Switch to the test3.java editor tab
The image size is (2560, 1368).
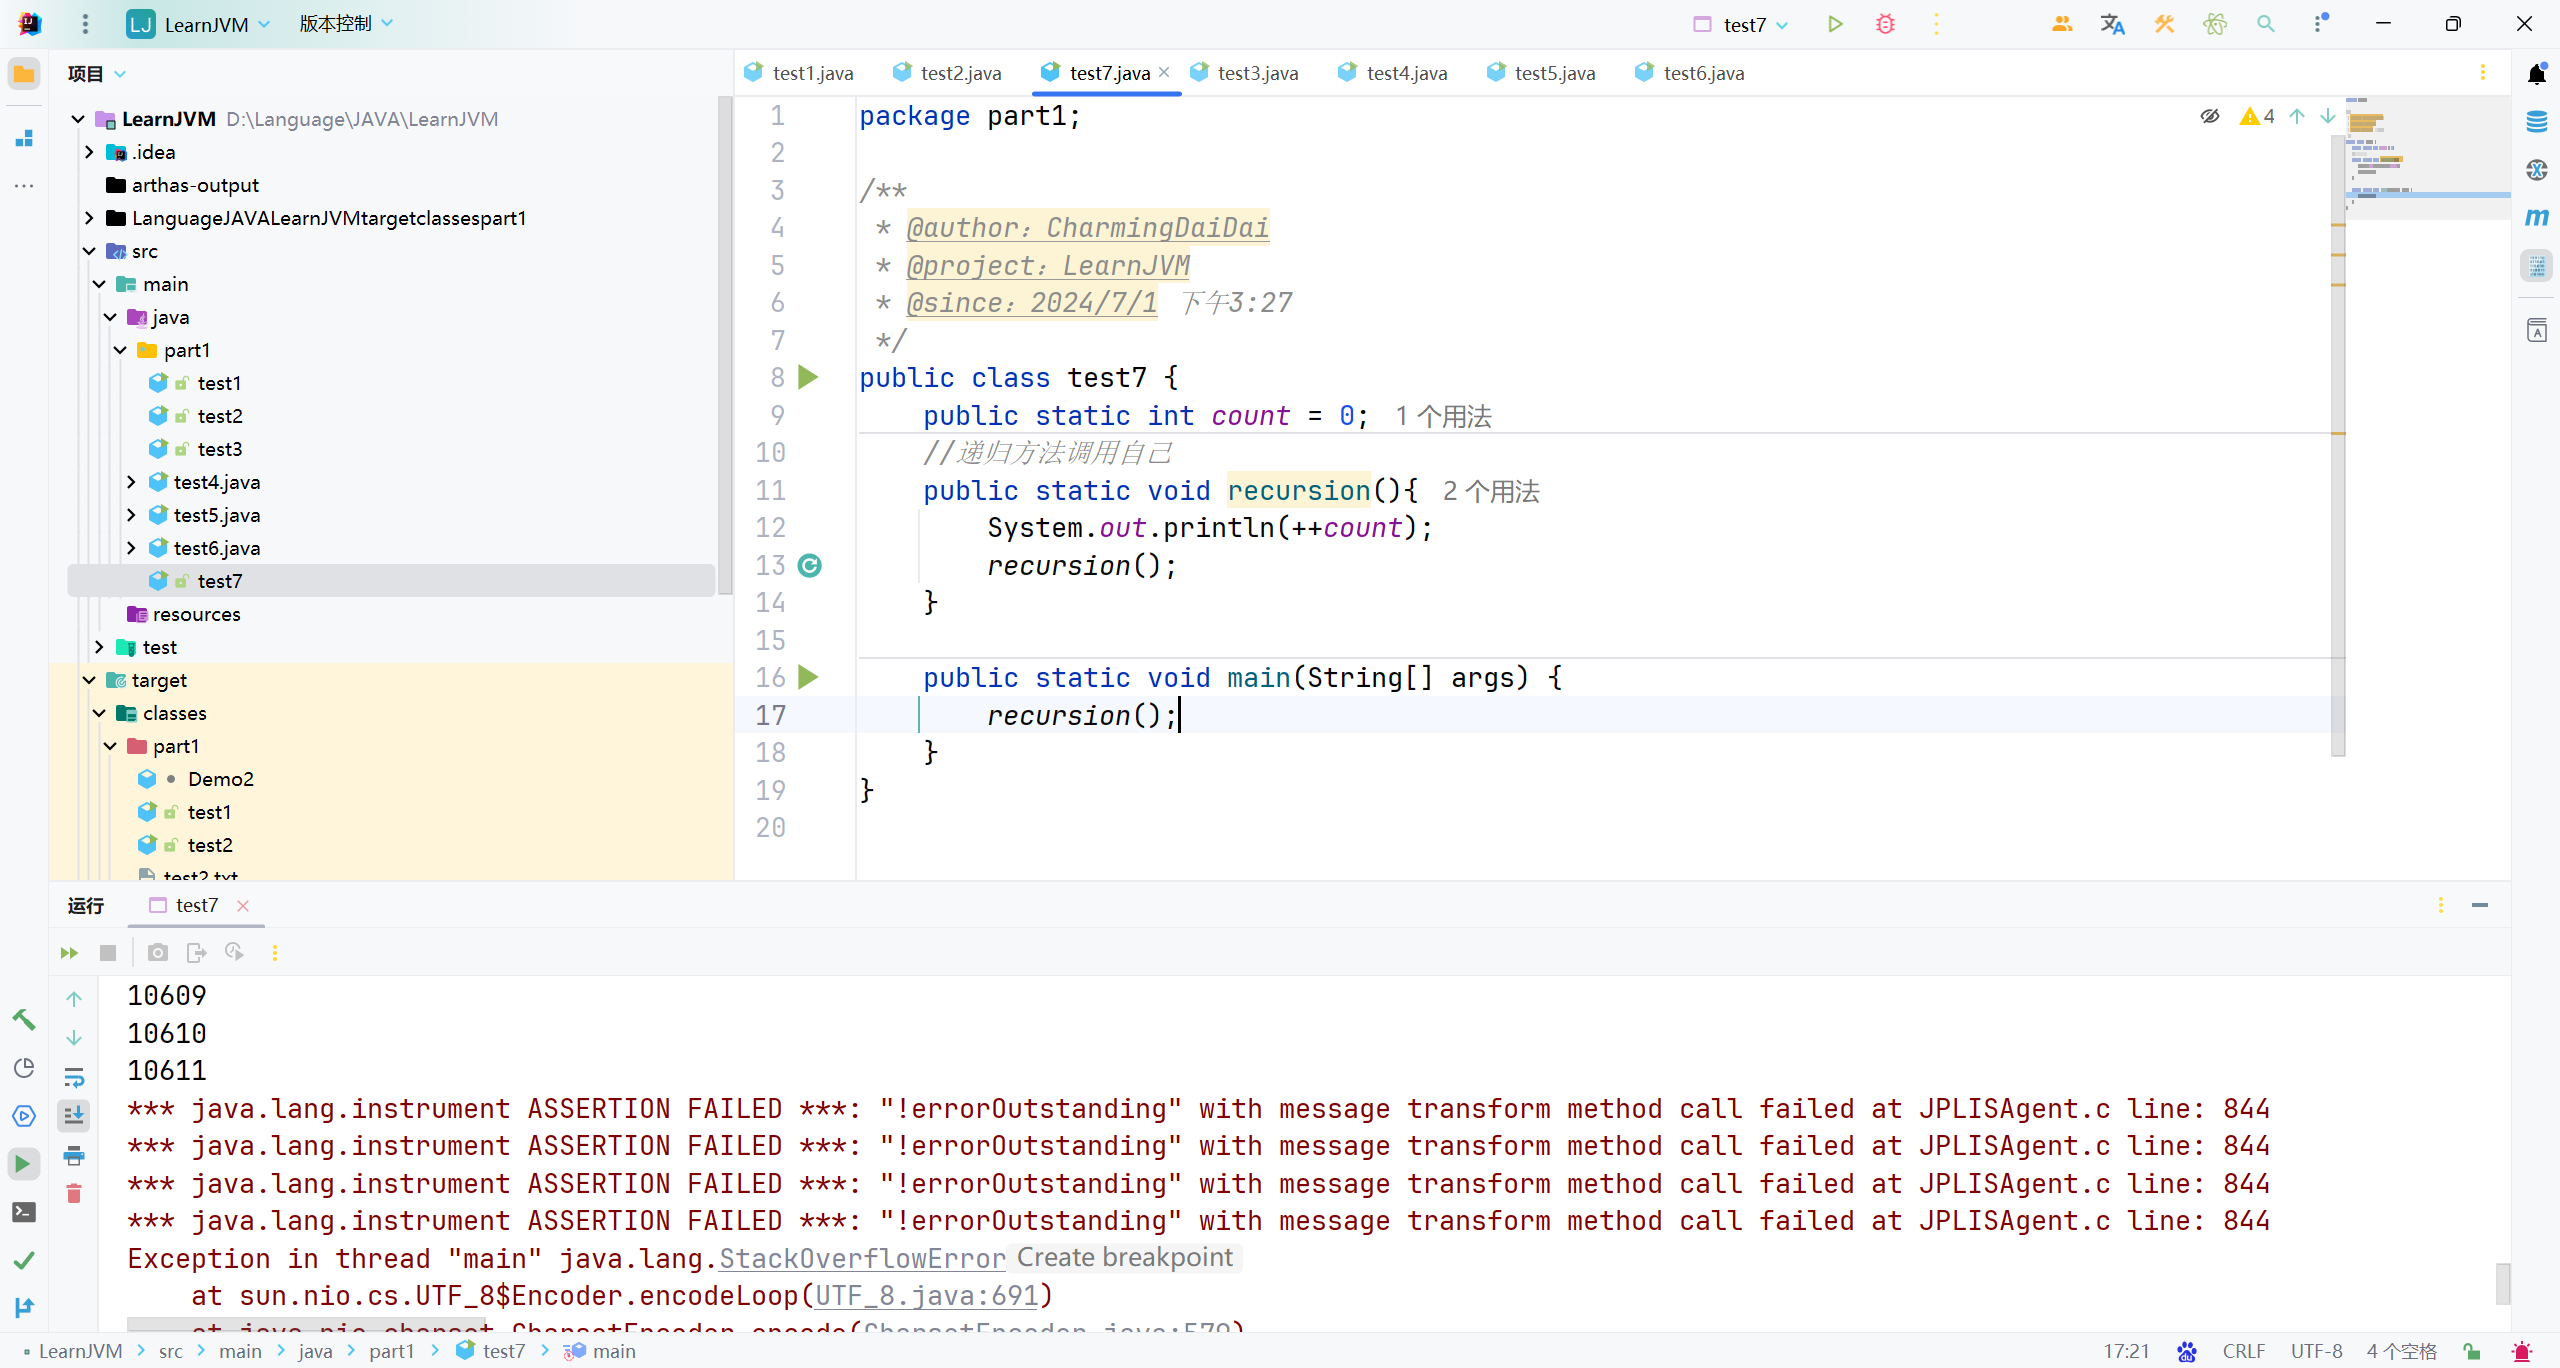(x=1257, y=73)
